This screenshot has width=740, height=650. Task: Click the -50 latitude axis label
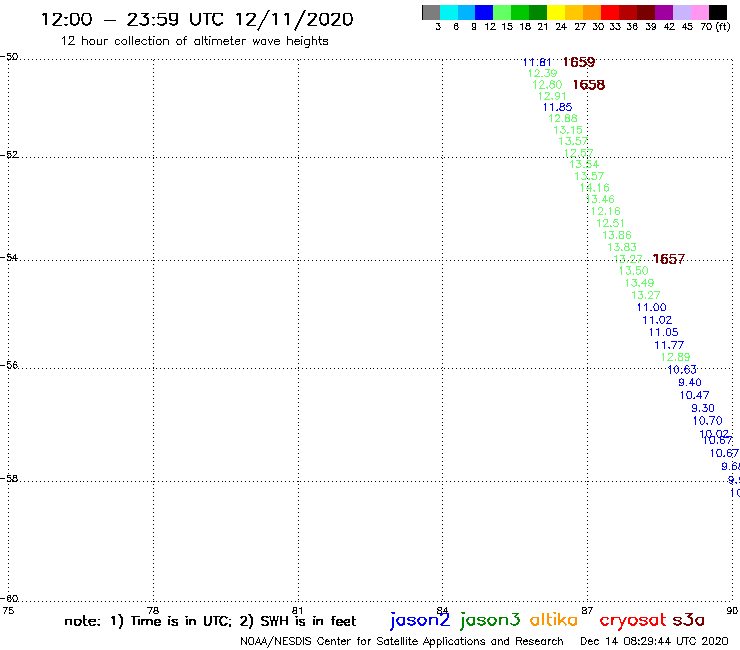(x=9, y=57)
